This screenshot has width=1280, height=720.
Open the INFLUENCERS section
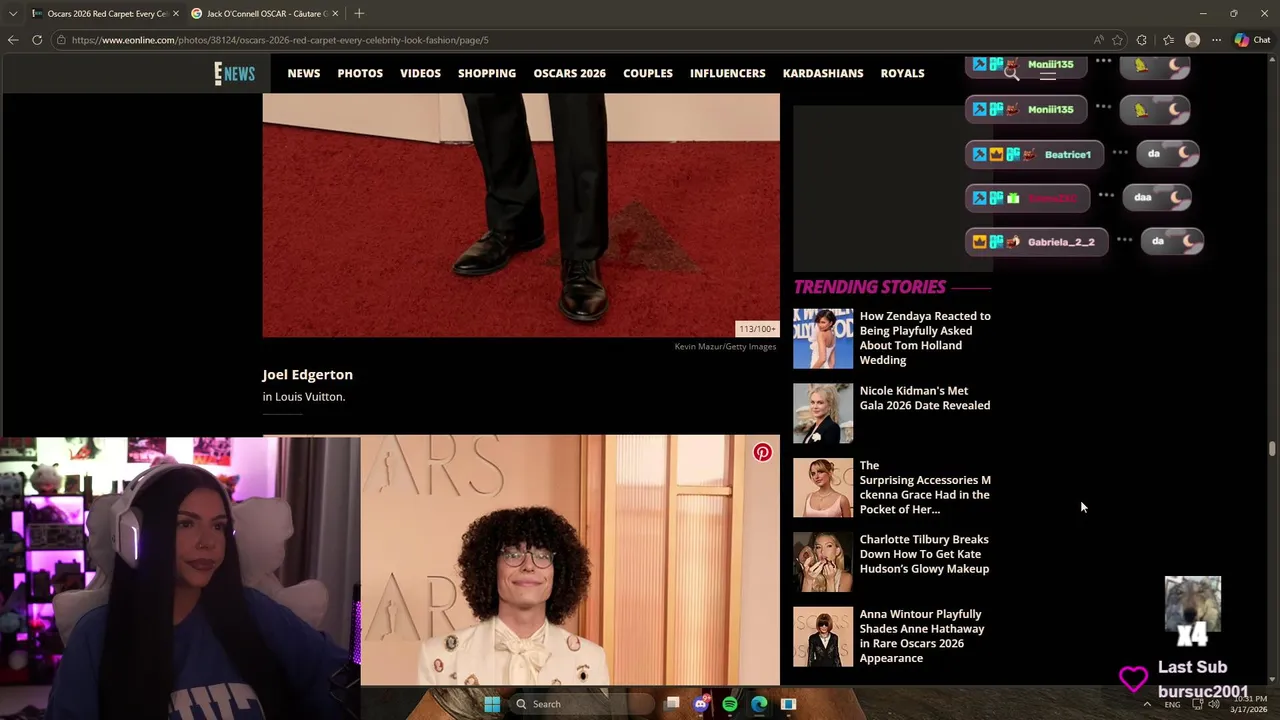(727, 73)
